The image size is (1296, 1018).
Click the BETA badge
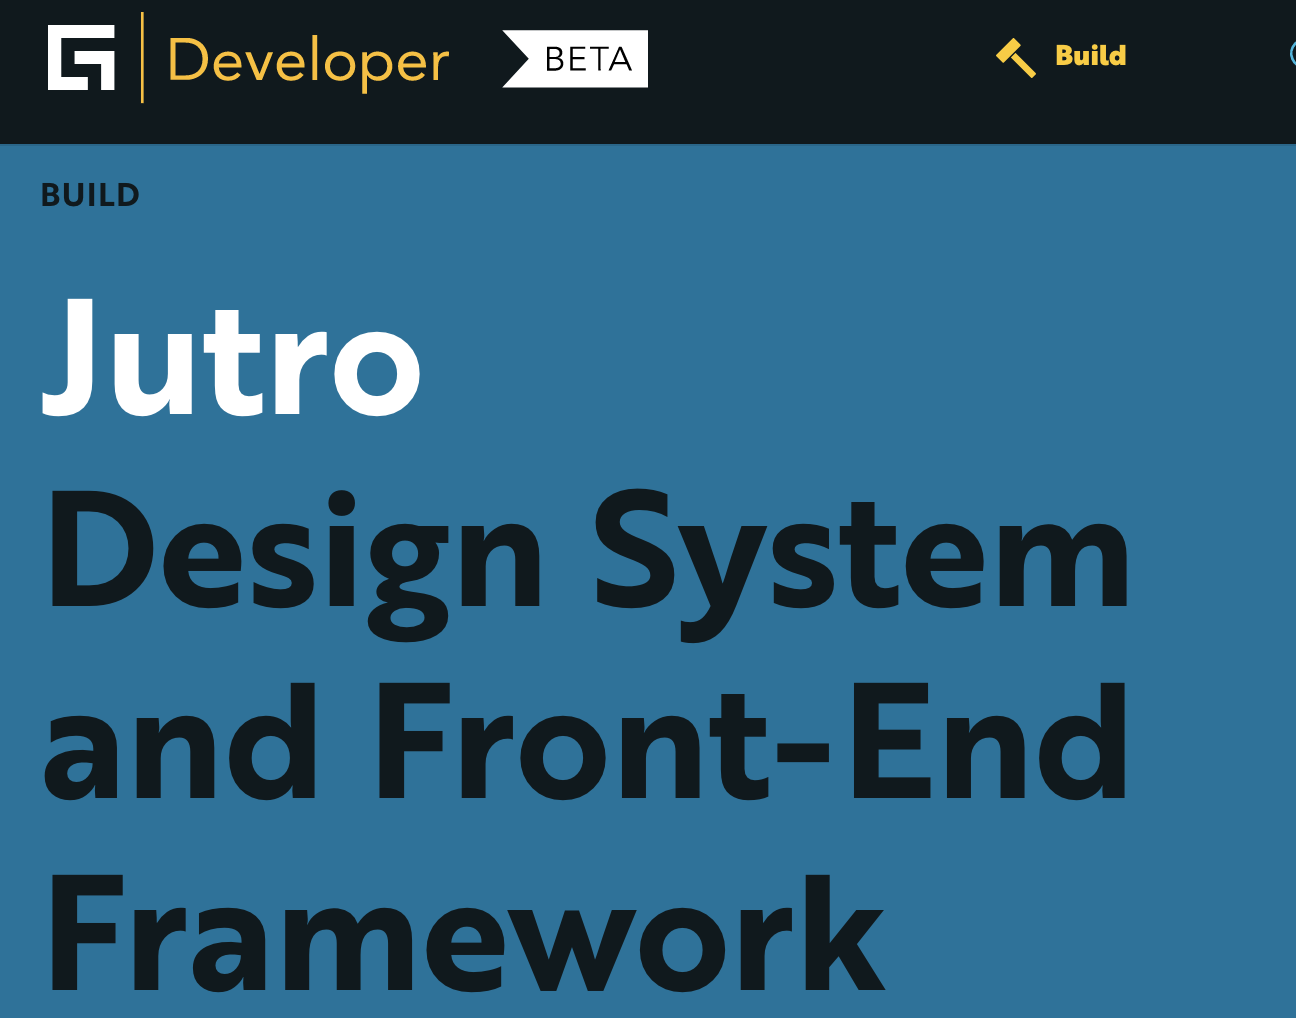click(575, 59)
